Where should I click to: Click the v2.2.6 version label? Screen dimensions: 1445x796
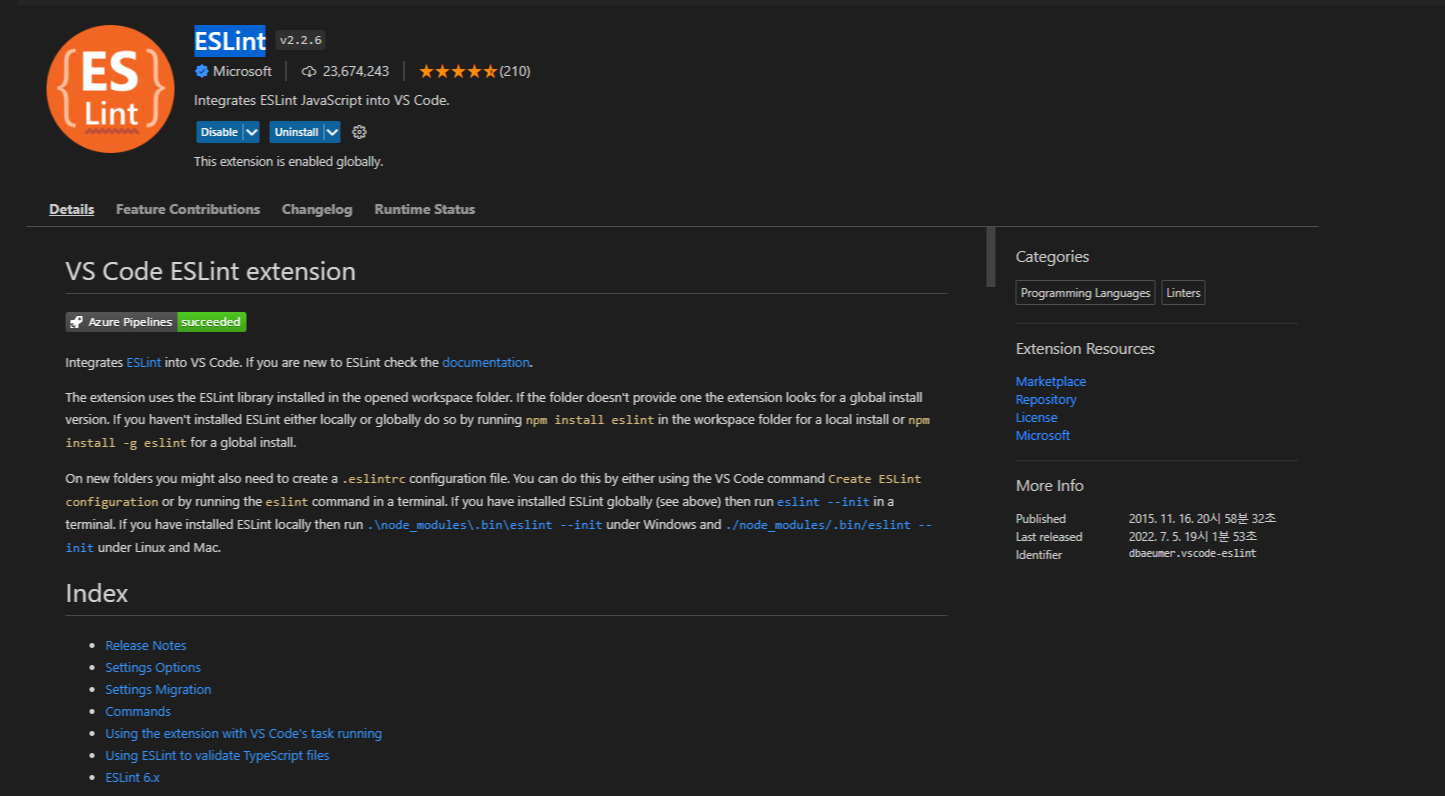301,40
